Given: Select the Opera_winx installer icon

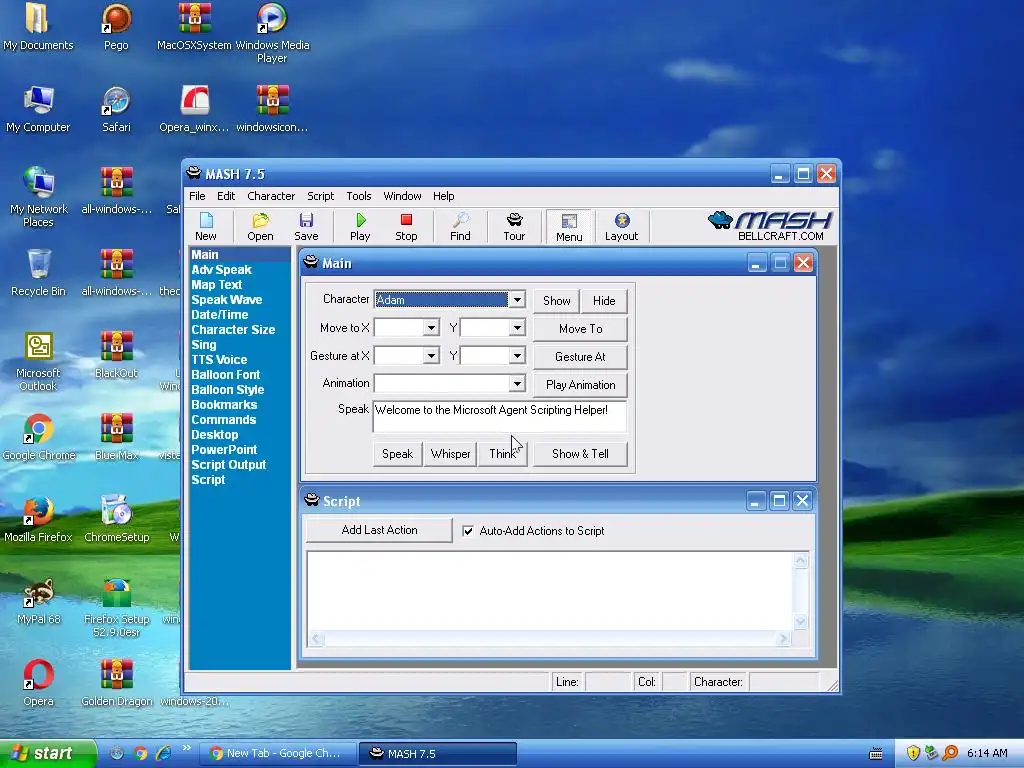Looking at the screenshot, I should [194, 110].
